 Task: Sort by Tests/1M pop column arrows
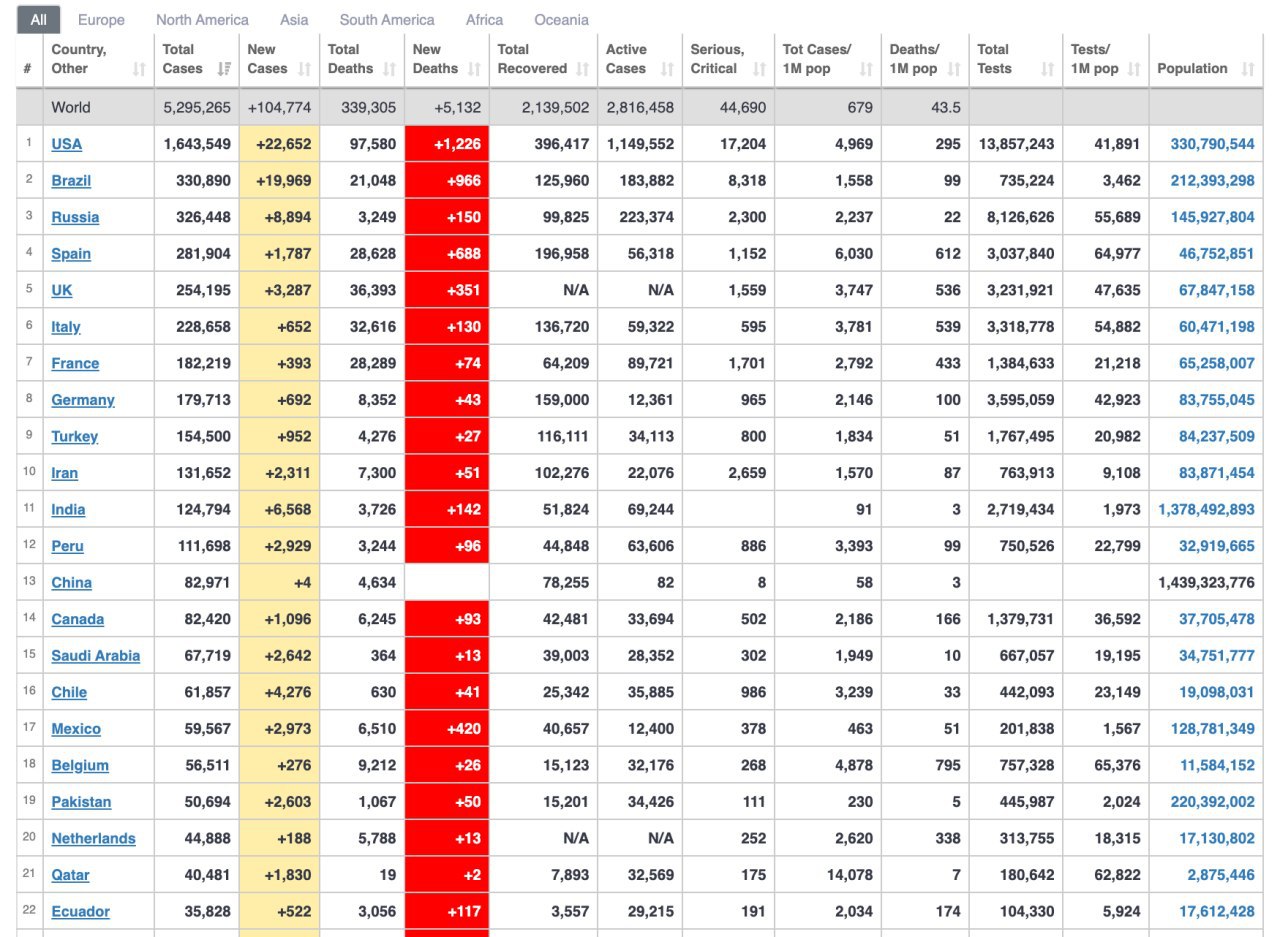tap(1134, 69)
